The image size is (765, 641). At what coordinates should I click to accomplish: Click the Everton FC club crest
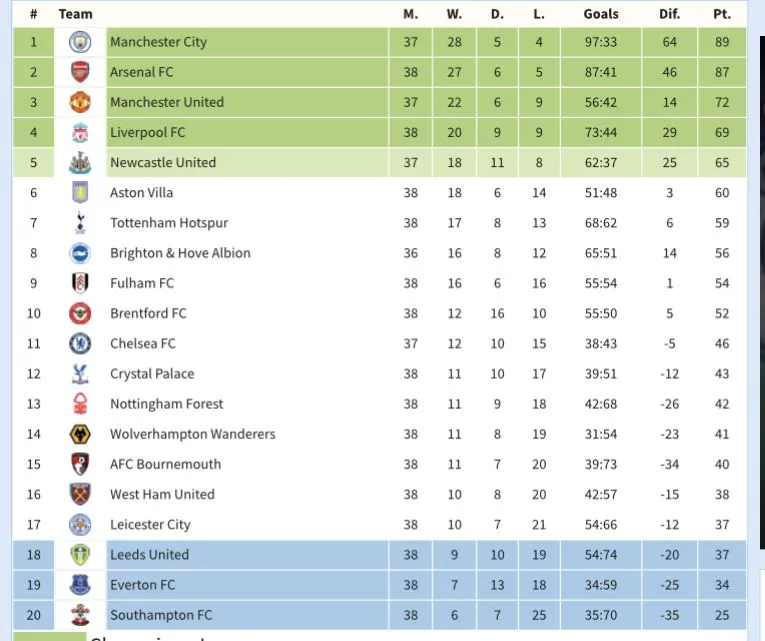pos(80,584)
